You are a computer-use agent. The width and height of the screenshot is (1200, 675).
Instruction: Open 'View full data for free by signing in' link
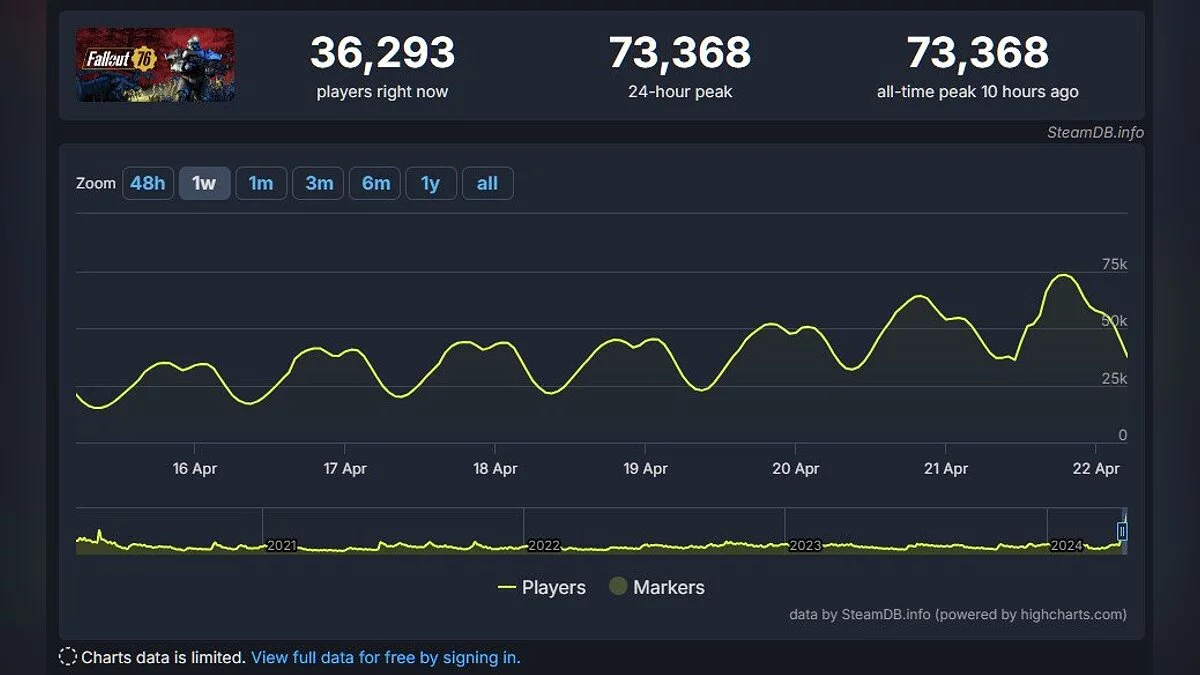(x=386, y=657)
